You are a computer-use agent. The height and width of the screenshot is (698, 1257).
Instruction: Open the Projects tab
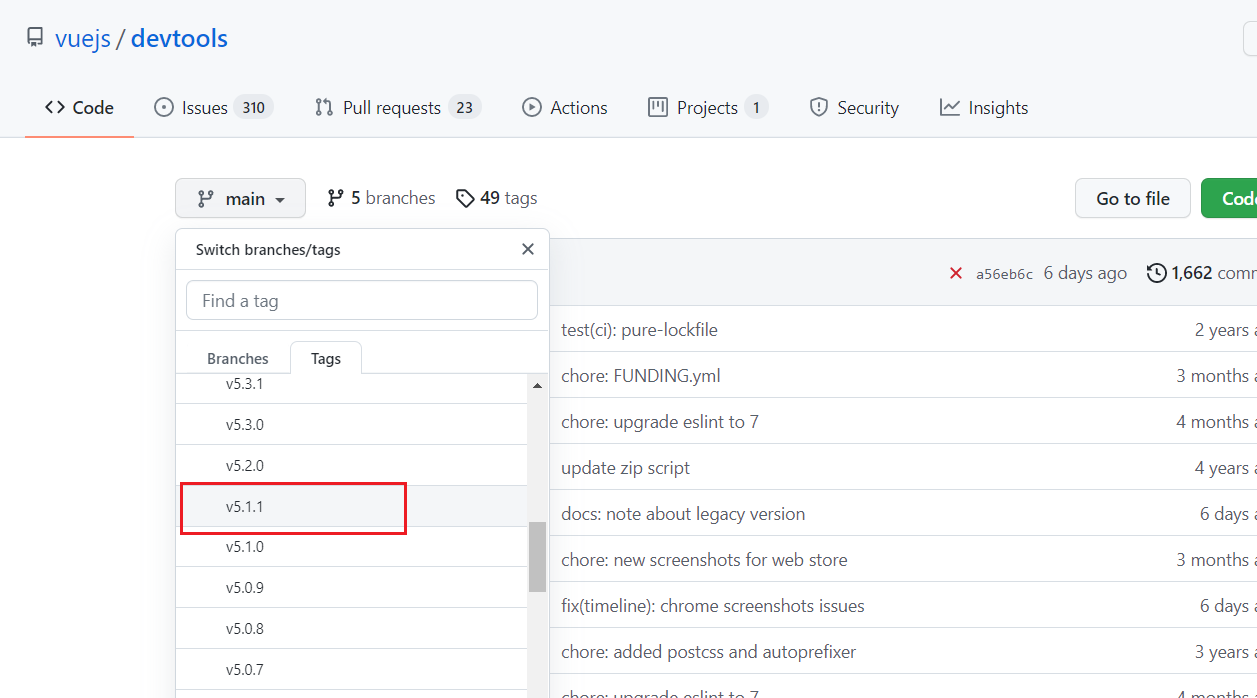[707, 108]
